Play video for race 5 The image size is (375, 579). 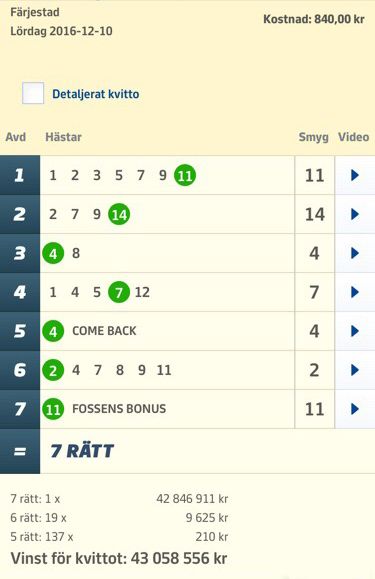click(x=355, y=331)
